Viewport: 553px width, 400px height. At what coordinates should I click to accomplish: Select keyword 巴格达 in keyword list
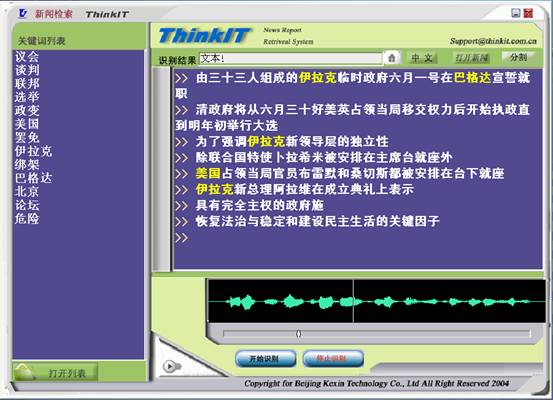click(x=34, y=178)
